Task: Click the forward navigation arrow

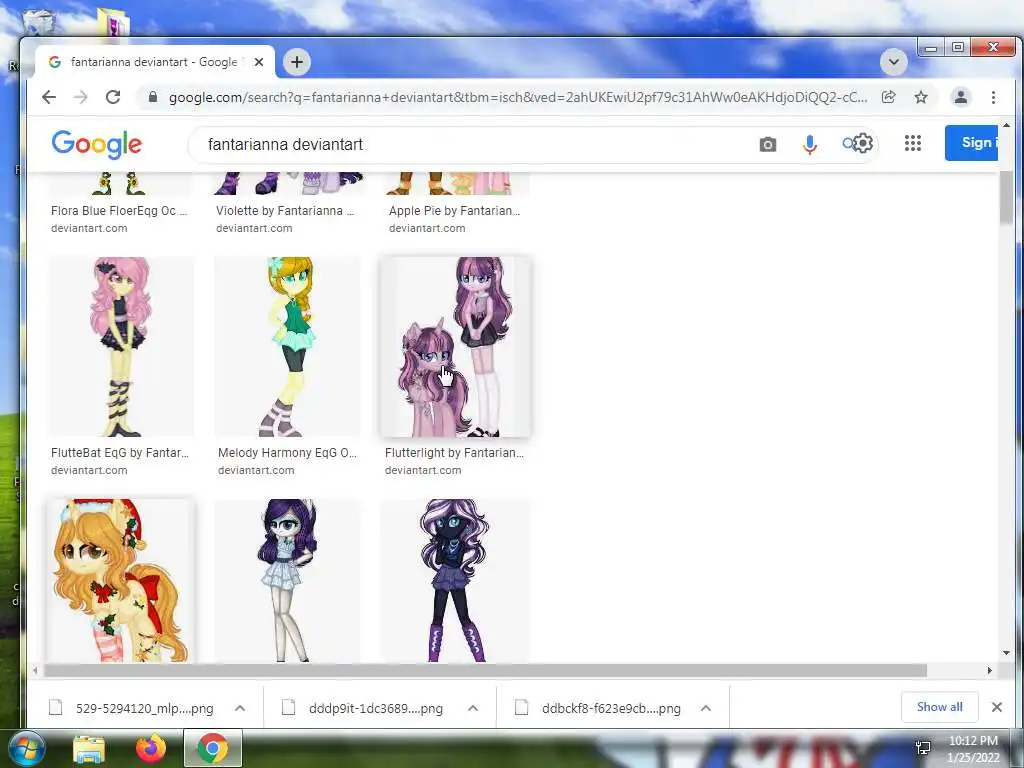Action: pyautogui.click(x=80, y=97)
